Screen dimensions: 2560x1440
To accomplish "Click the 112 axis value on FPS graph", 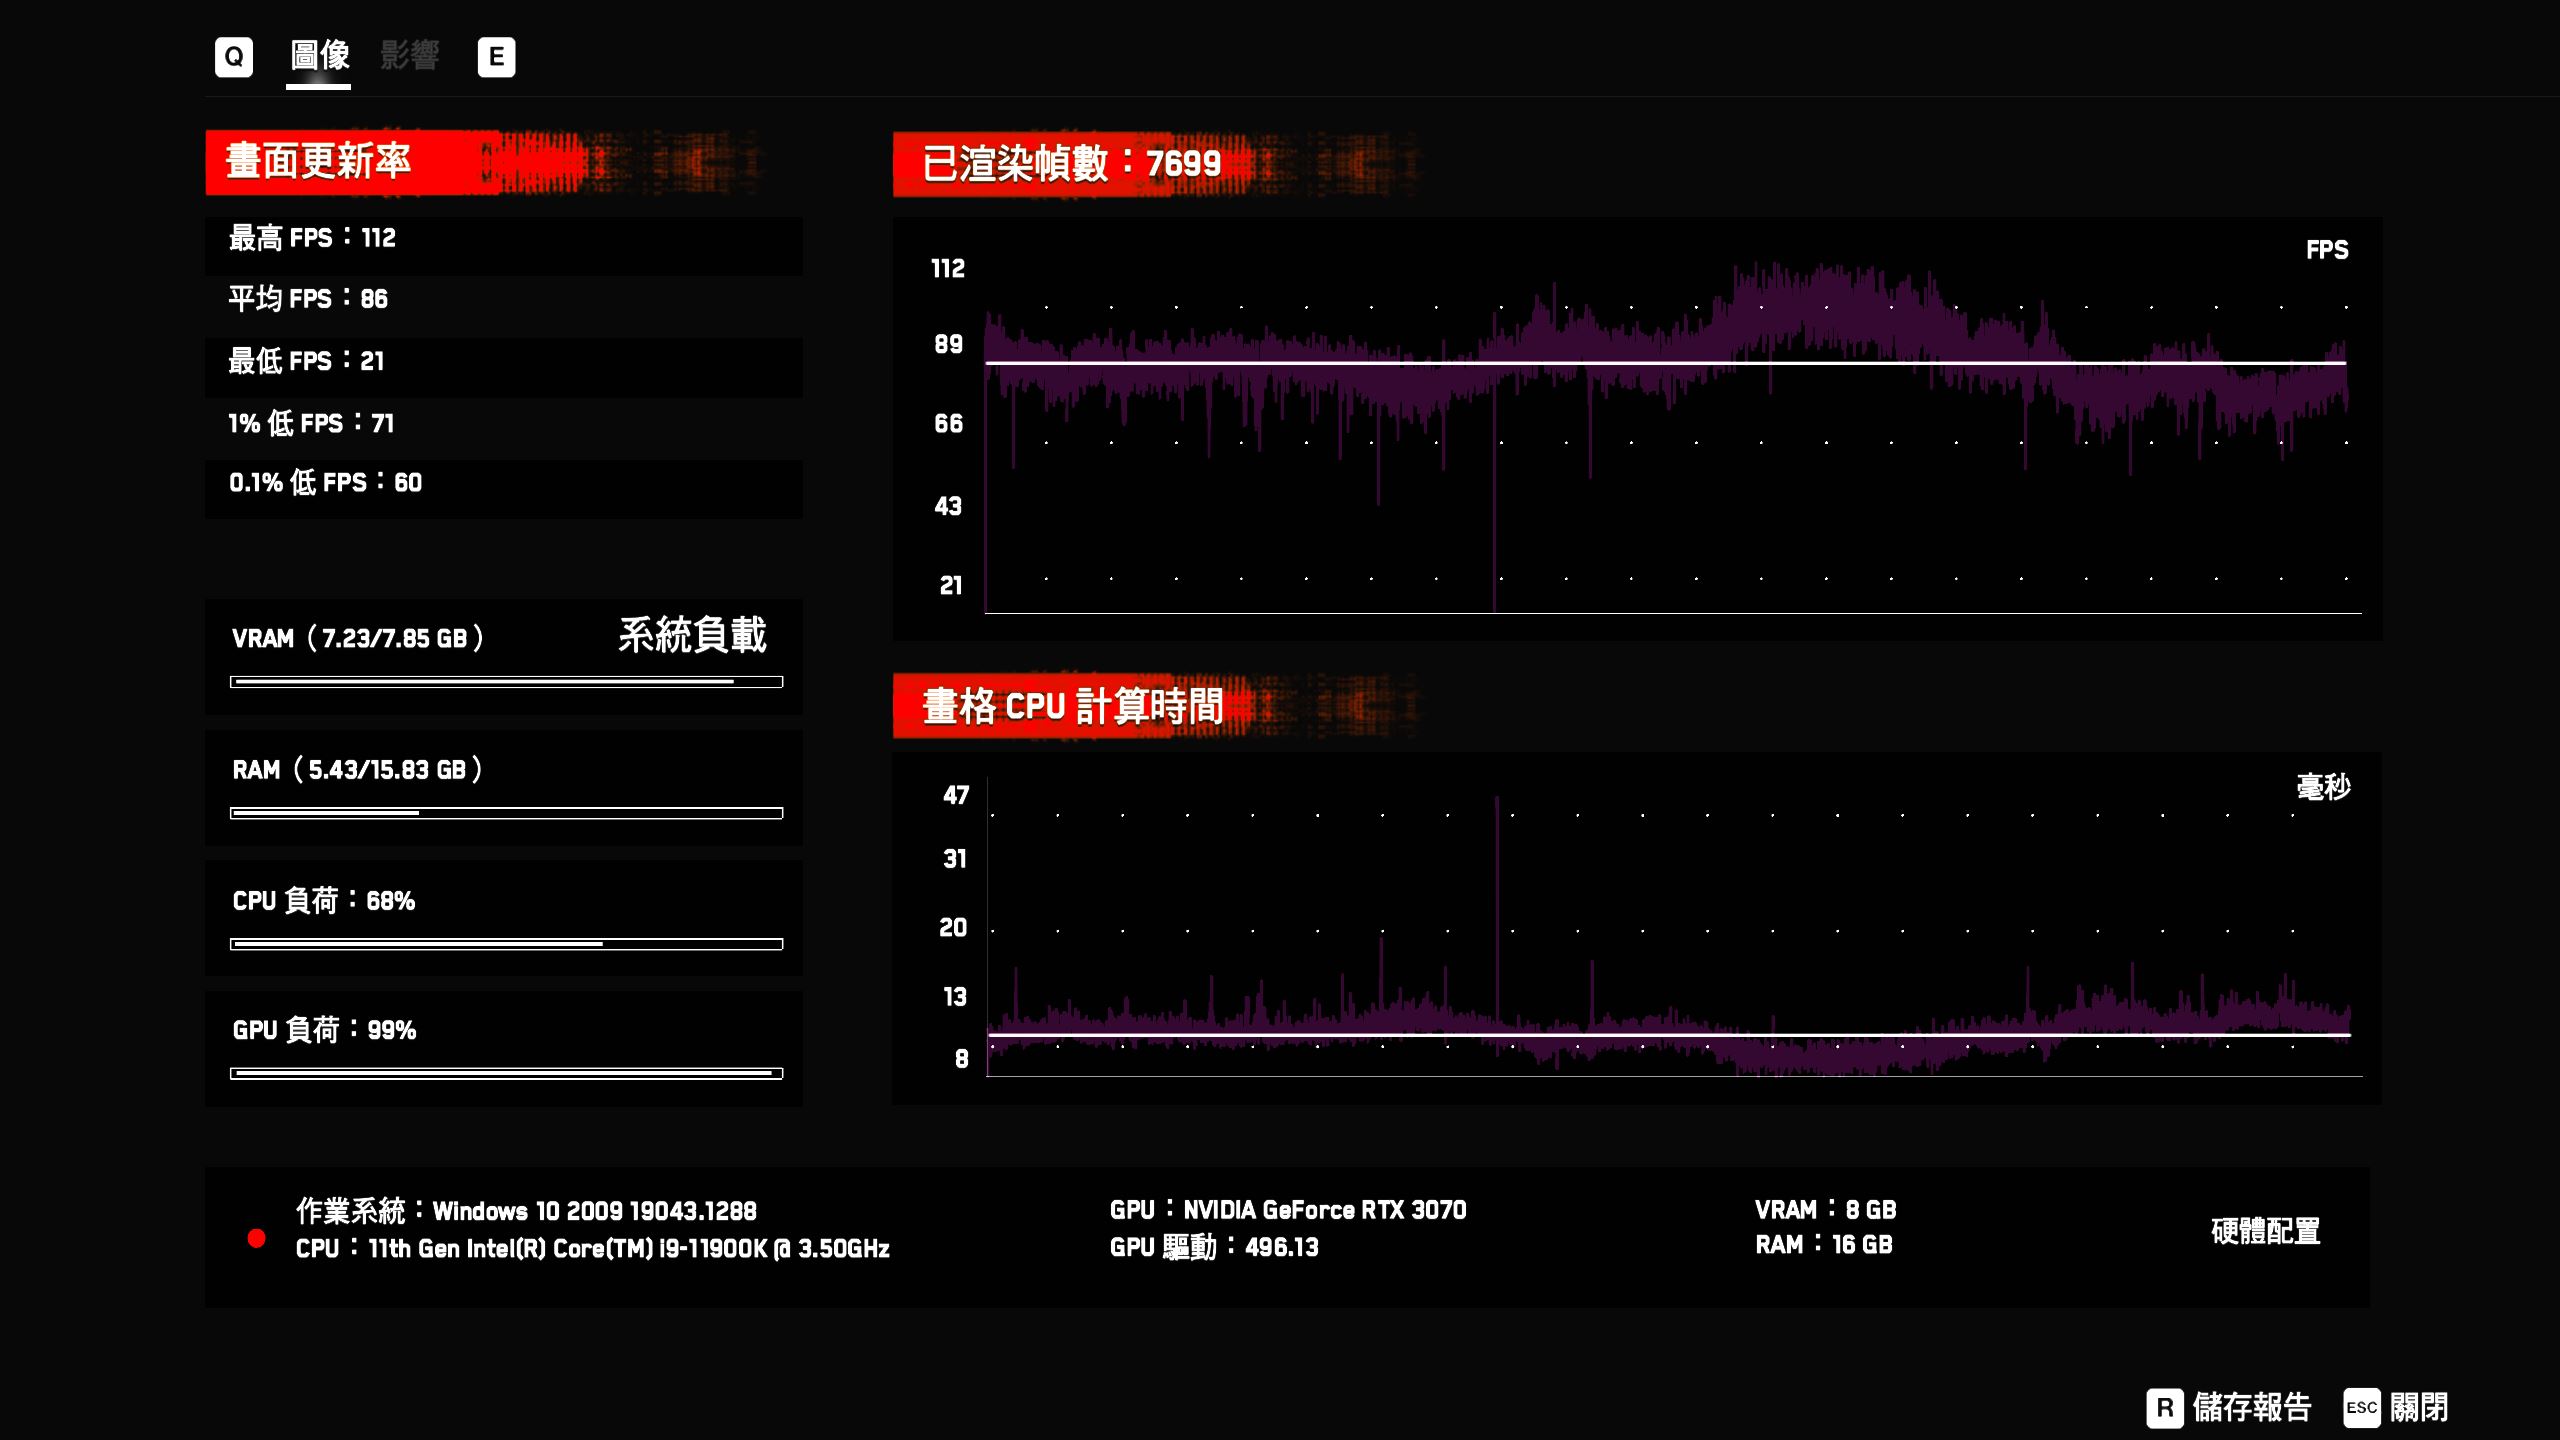I will click(948, 268).
